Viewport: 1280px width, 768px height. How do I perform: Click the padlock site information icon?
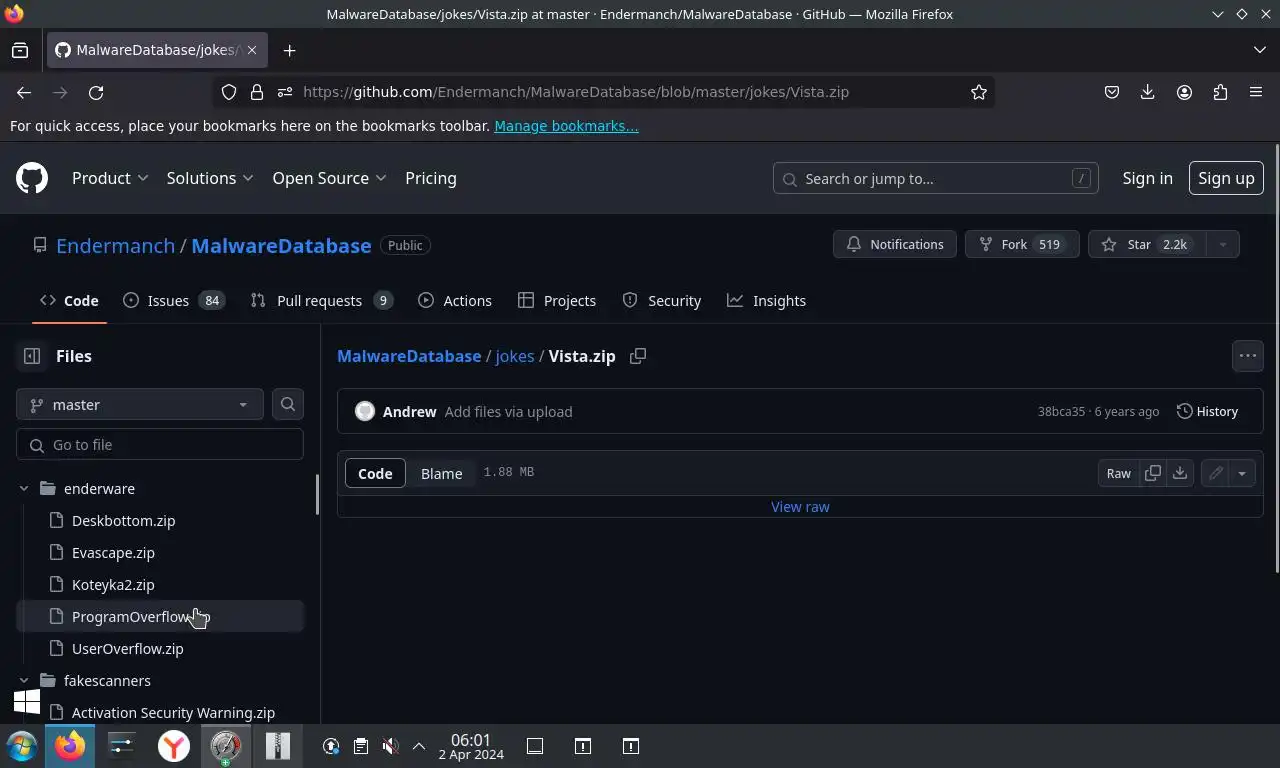pos(257,92)
